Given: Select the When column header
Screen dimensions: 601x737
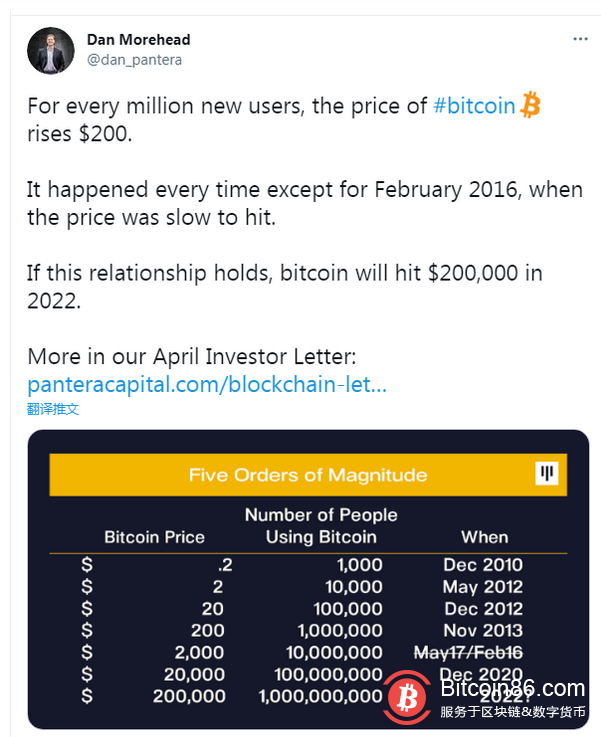Looking at the screenshot, I should 485,537.
